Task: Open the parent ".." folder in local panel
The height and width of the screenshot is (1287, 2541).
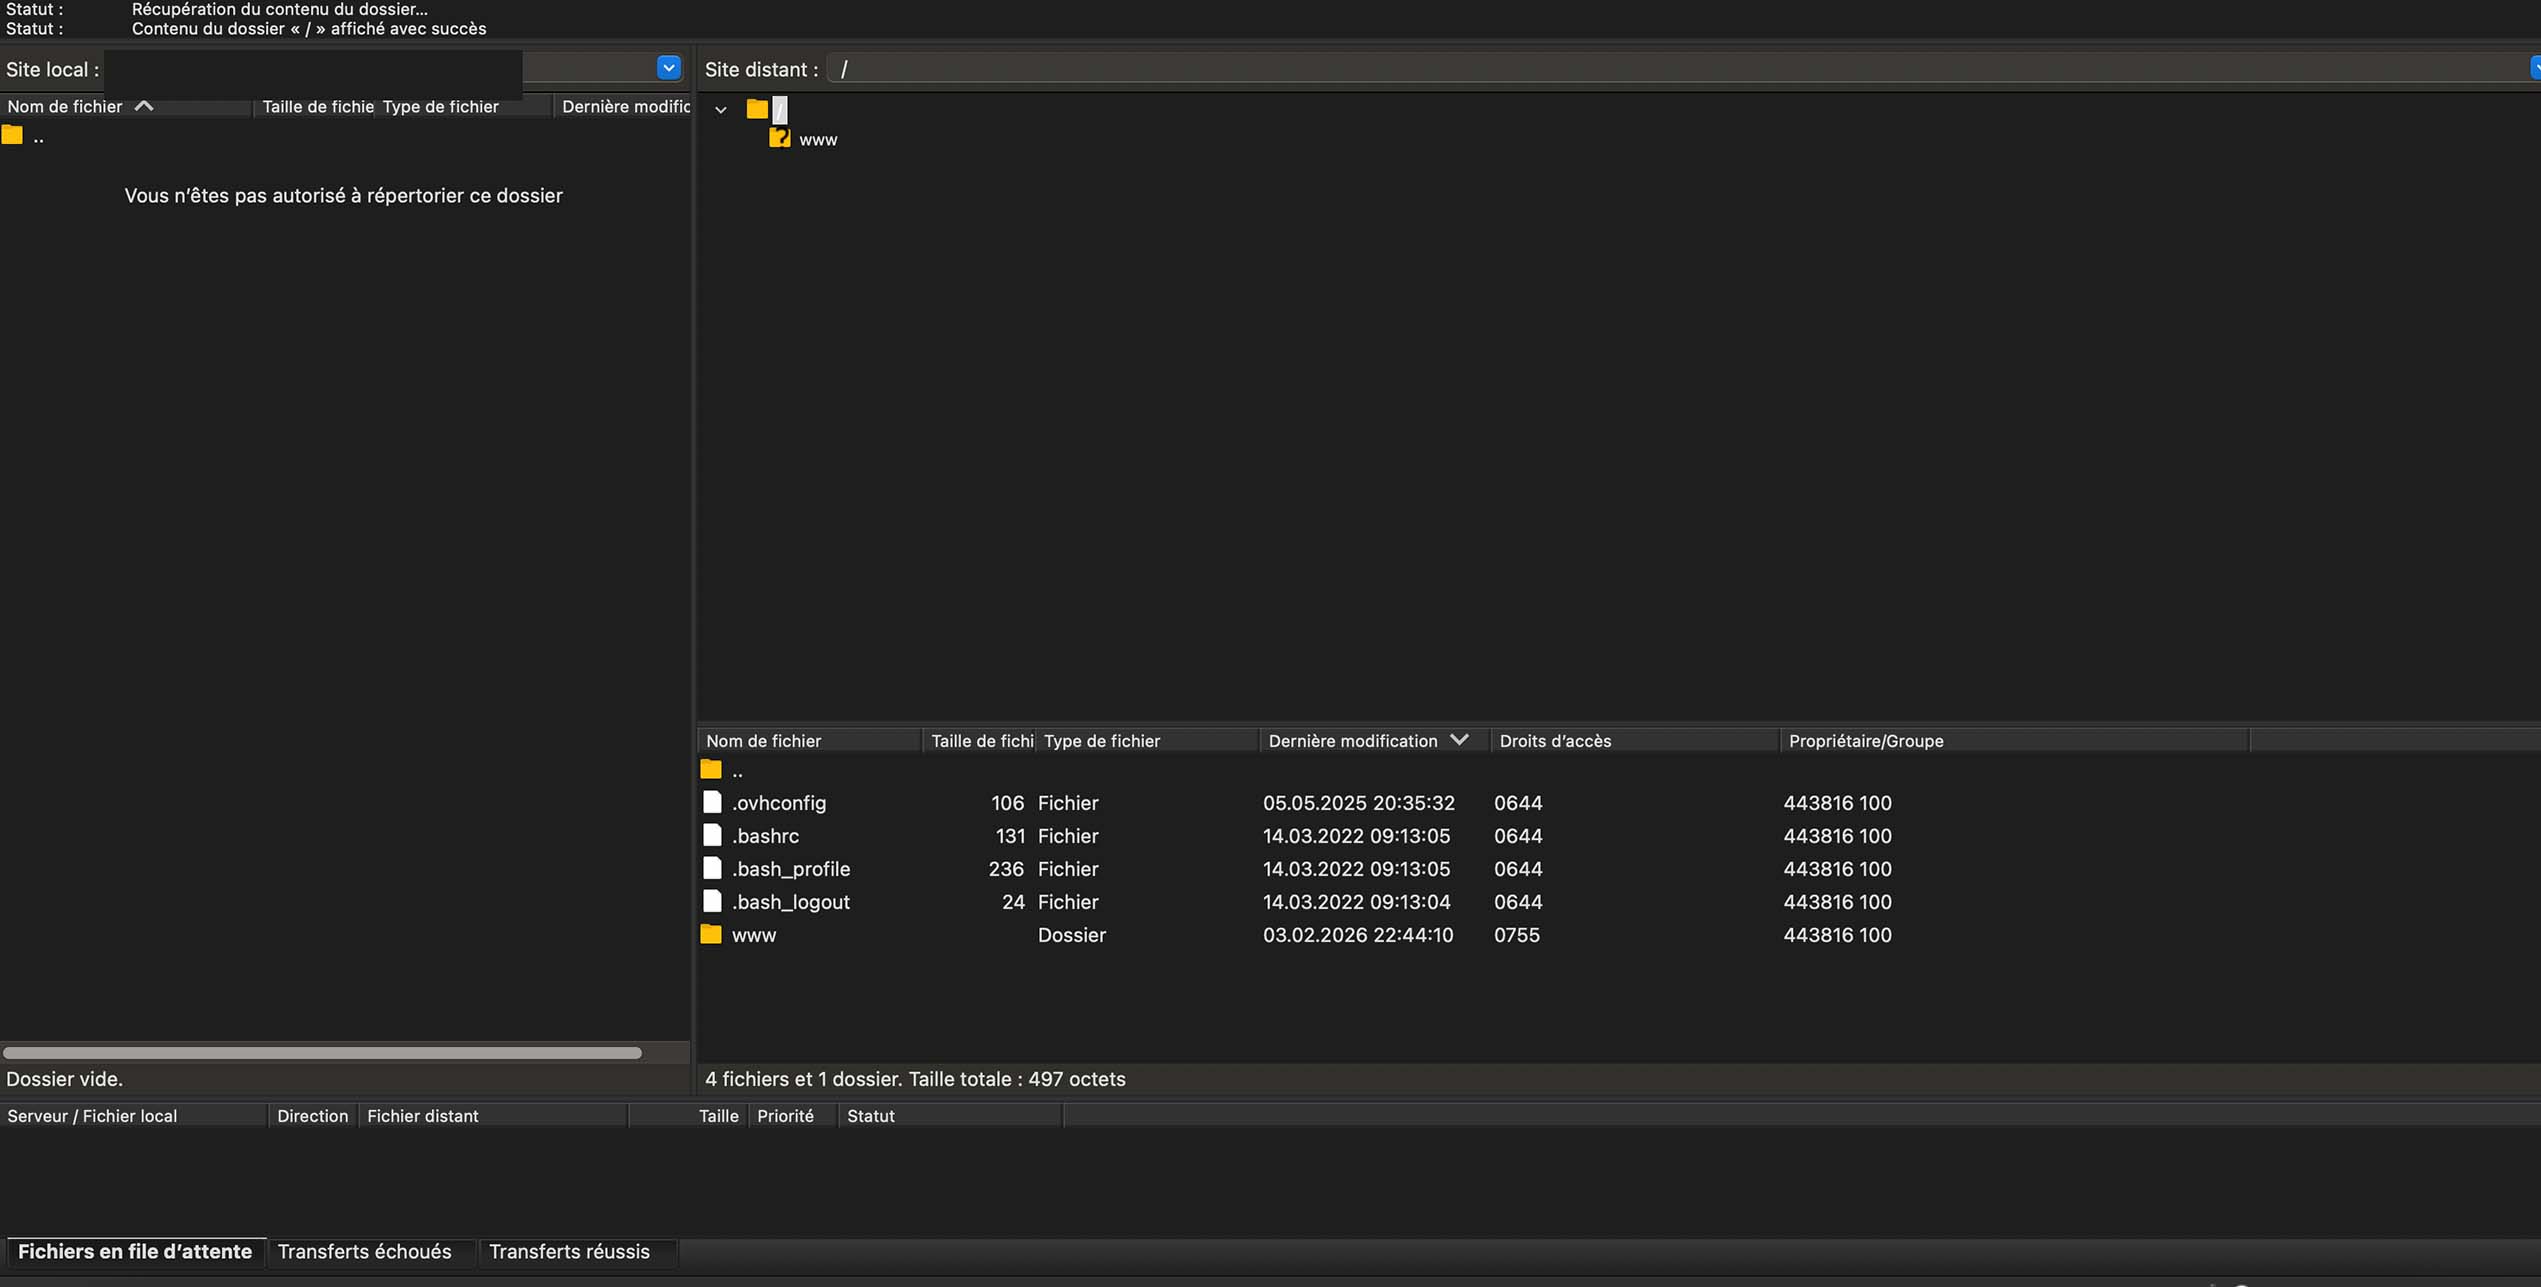Action: (x=39, y=137)
